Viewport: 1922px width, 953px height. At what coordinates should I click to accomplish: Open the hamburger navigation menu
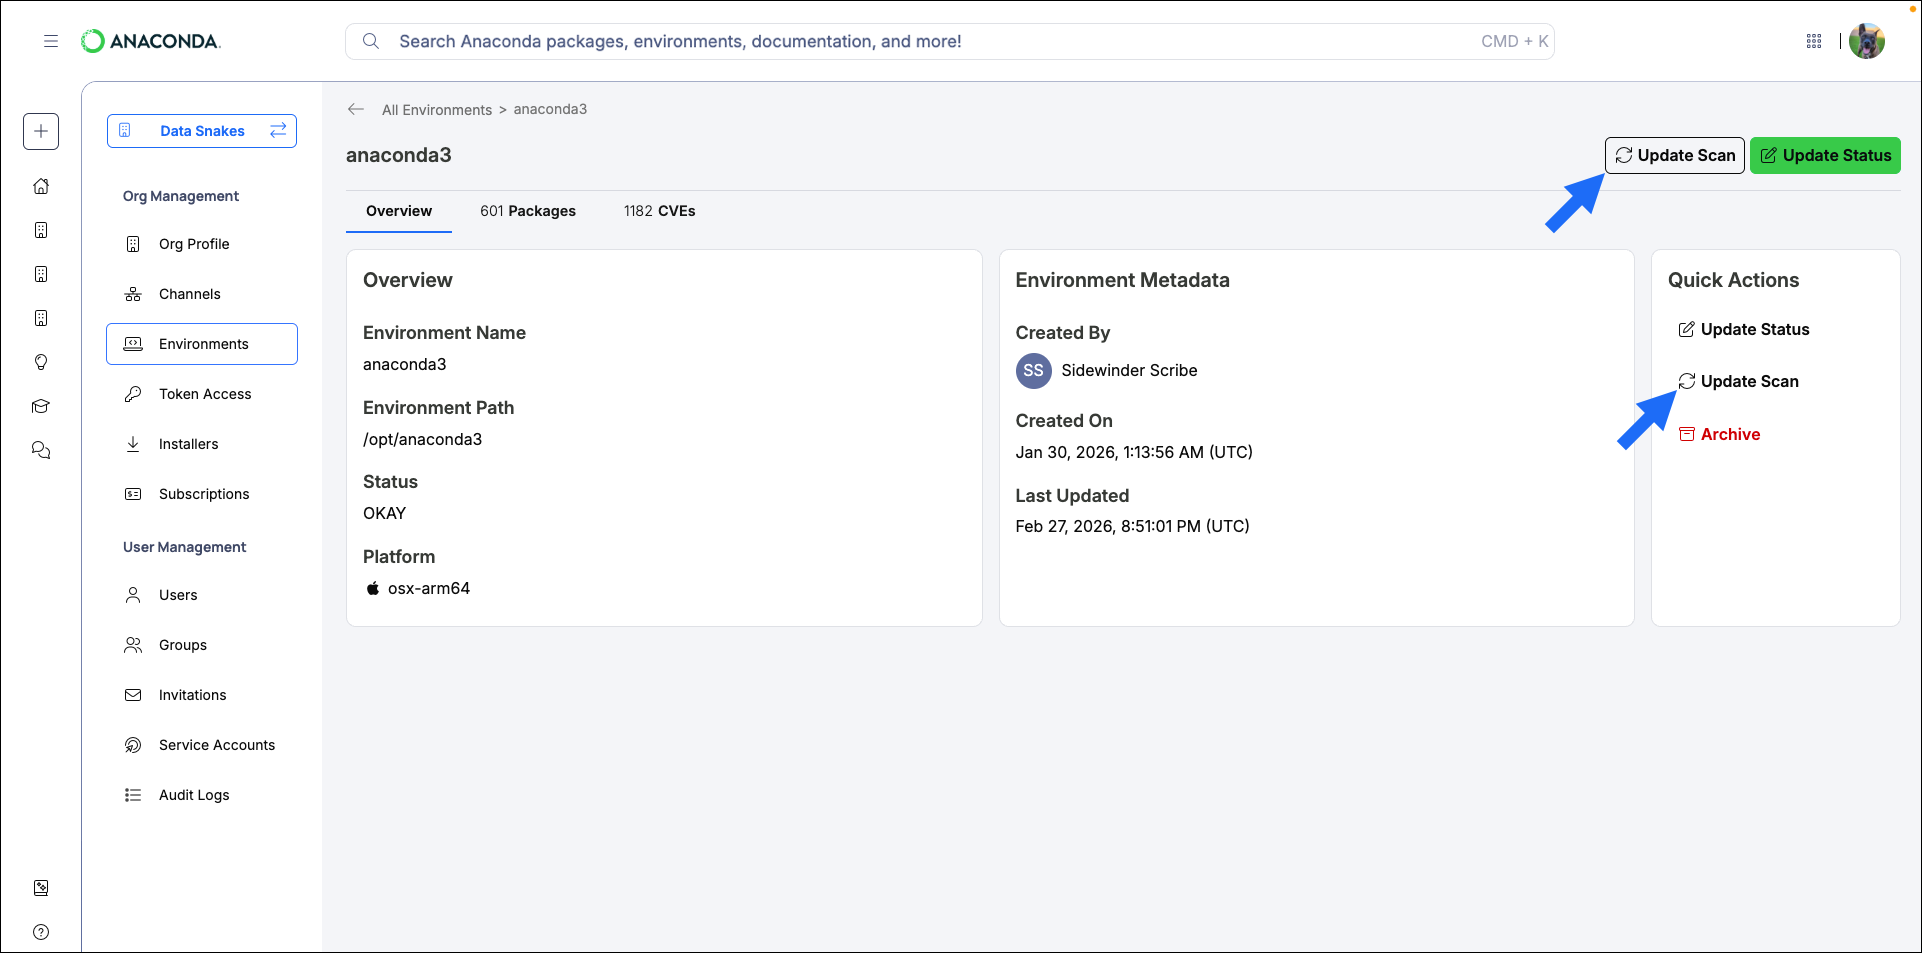[x=51, y=41]
